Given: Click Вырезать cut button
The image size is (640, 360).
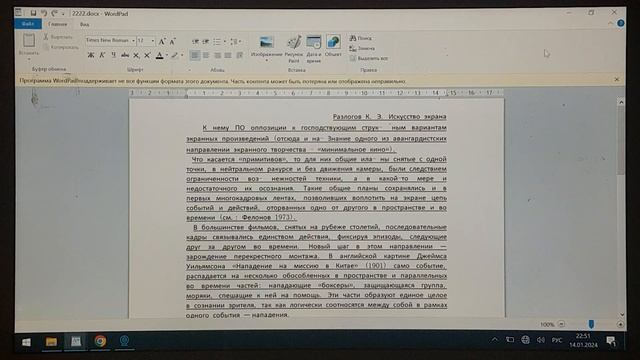Looking at the screenshot, I should (x=58, y=37).
